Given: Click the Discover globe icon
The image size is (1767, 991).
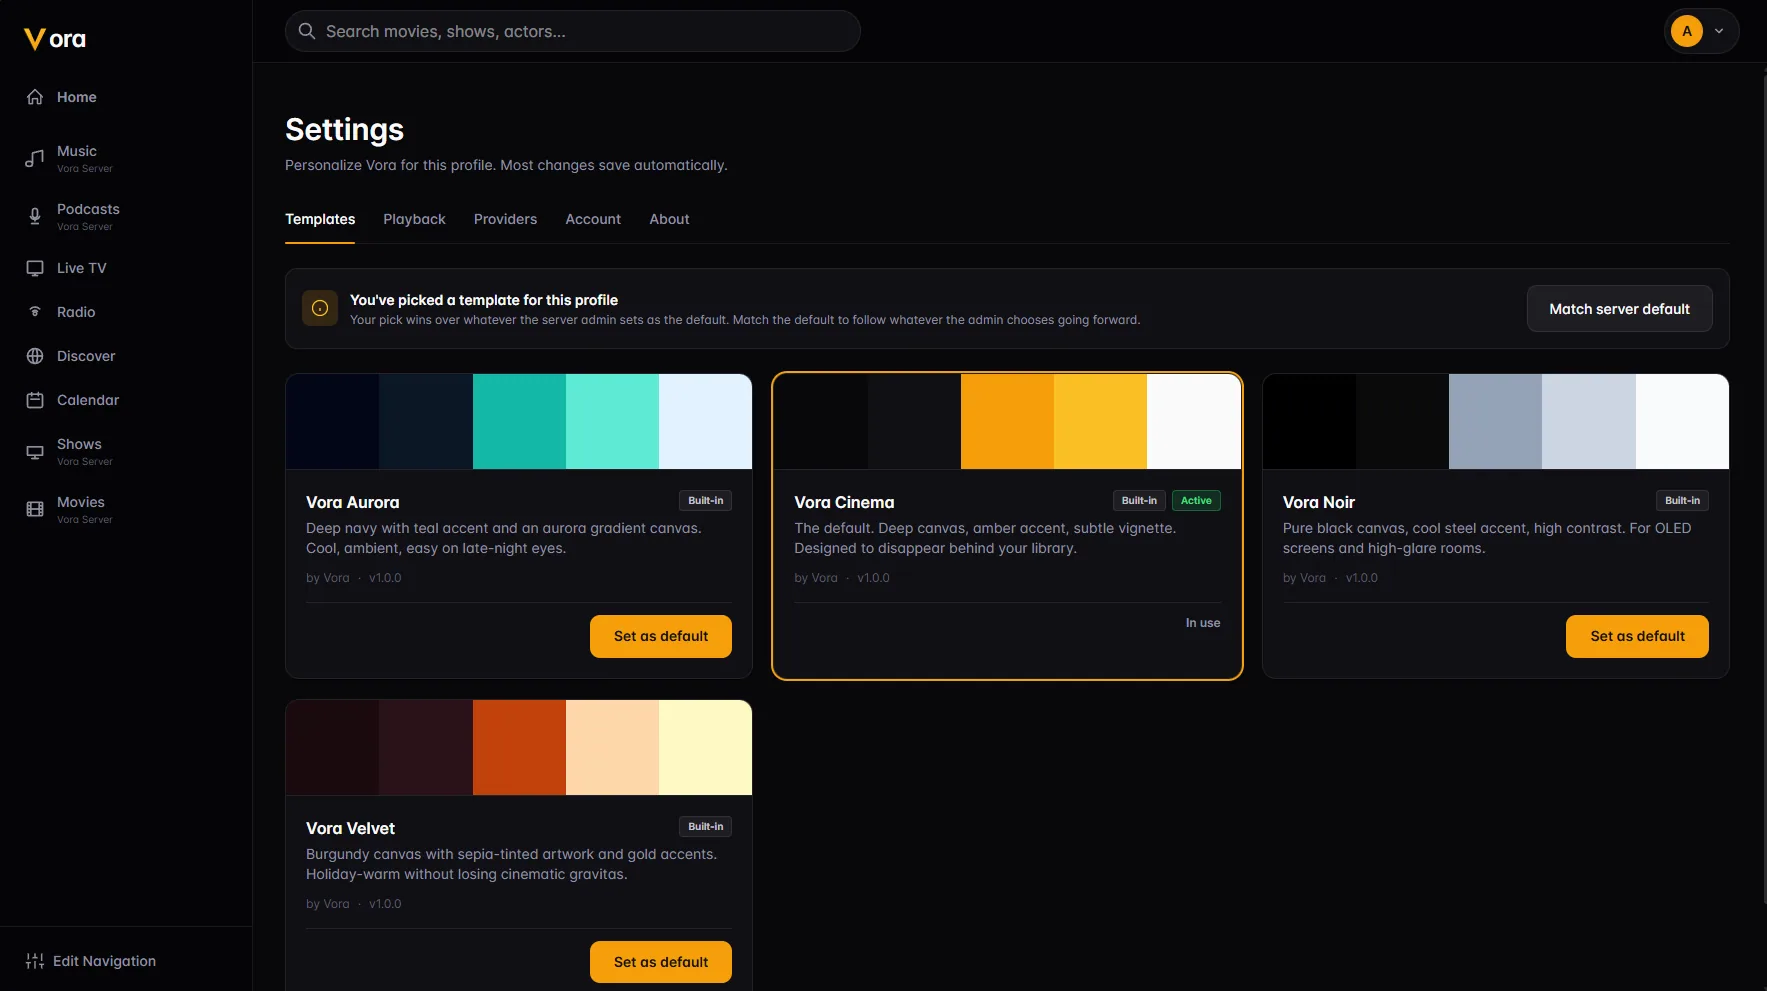Looking at the screenshot, I should pos(35,356).
